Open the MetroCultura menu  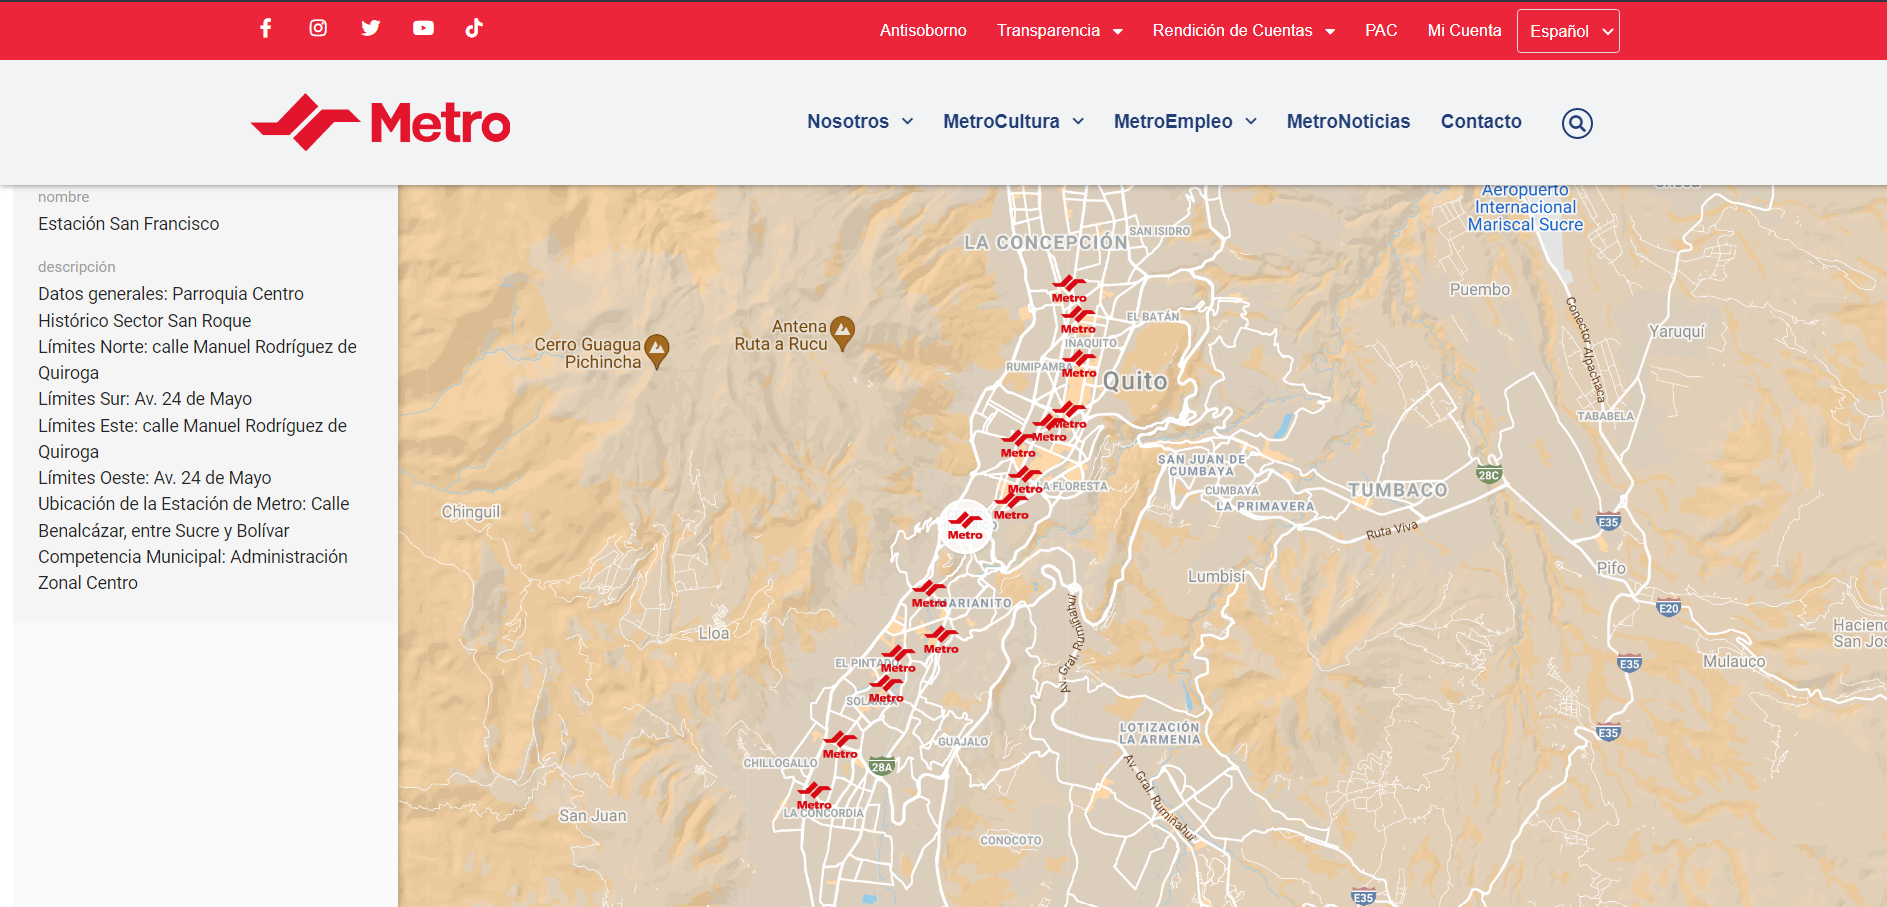coord(1013,122)
